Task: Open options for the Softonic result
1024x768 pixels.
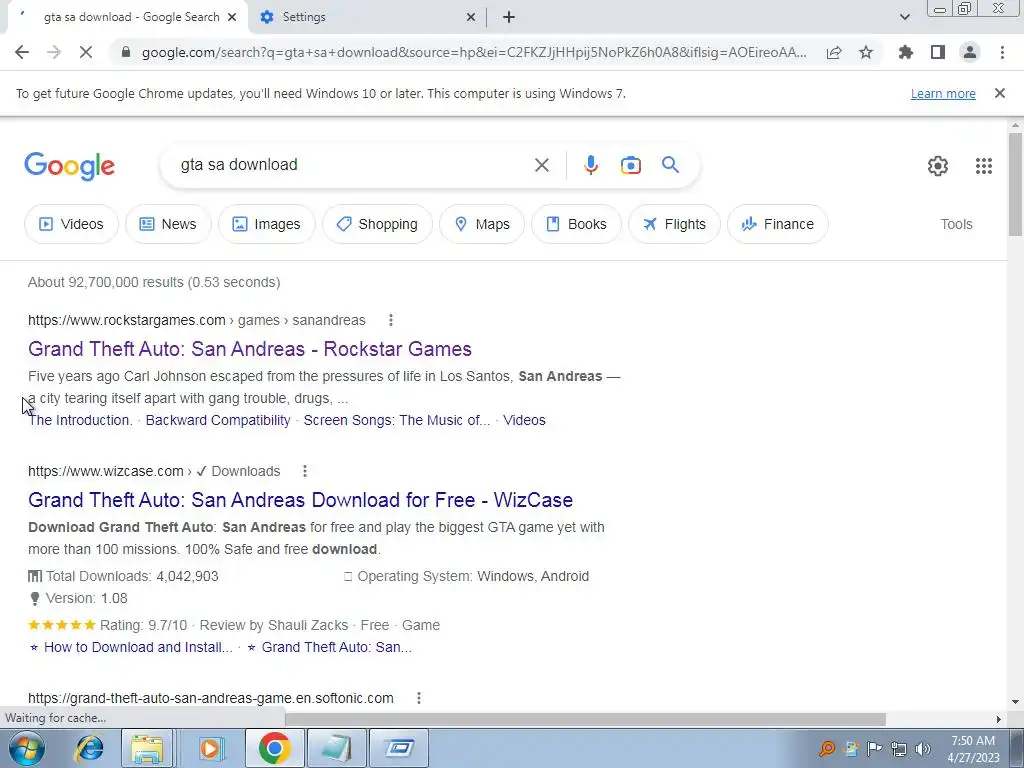Action: [419, 698]
